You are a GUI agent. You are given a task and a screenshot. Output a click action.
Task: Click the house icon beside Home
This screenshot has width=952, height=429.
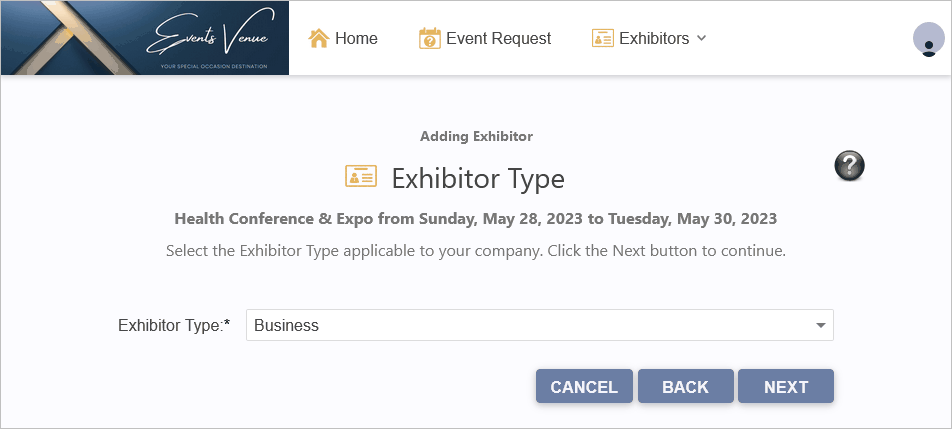coord(319,38)
